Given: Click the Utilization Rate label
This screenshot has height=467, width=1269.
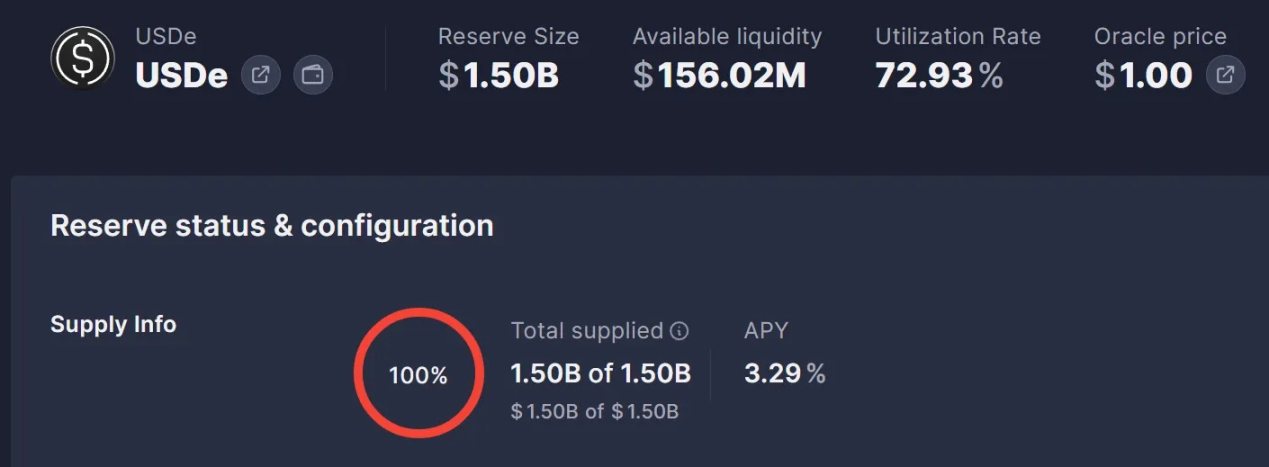Looking at the screenshot, I should click(x=958, y=37).
